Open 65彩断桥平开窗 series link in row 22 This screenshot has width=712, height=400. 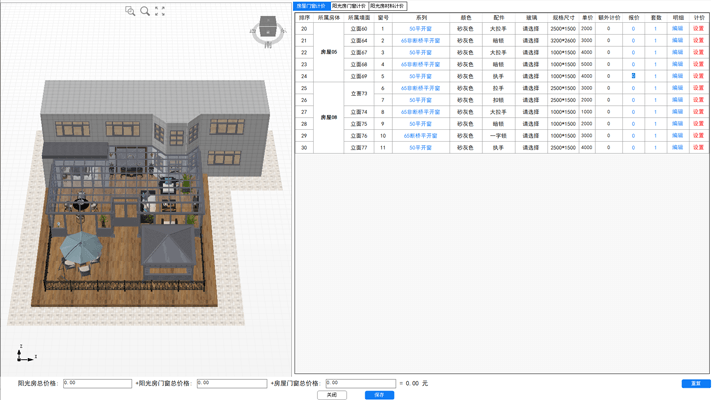tap(420, 53)
